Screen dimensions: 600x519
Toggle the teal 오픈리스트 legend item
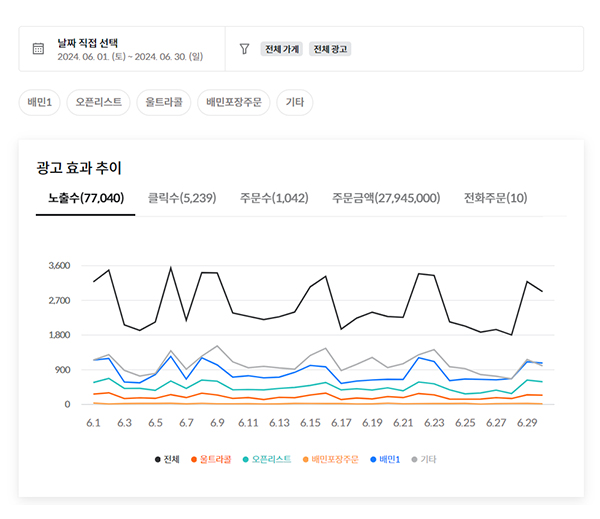point(267,459)
